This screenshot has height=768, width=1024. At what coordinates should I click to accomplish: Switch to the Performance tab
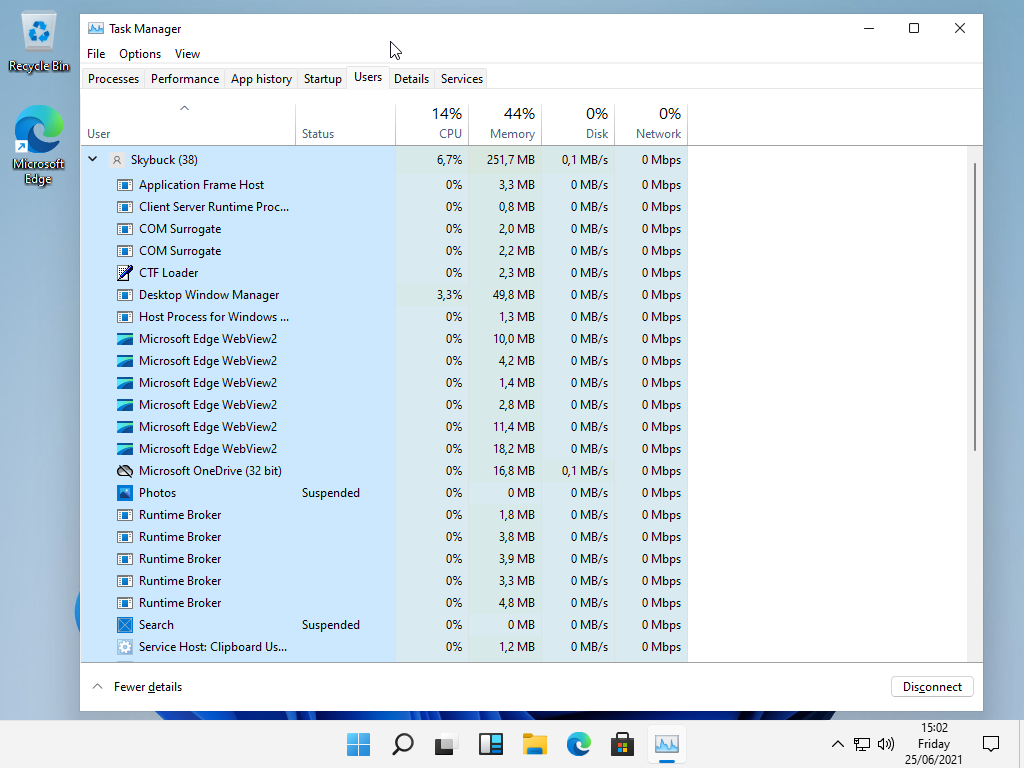(185, 79)
